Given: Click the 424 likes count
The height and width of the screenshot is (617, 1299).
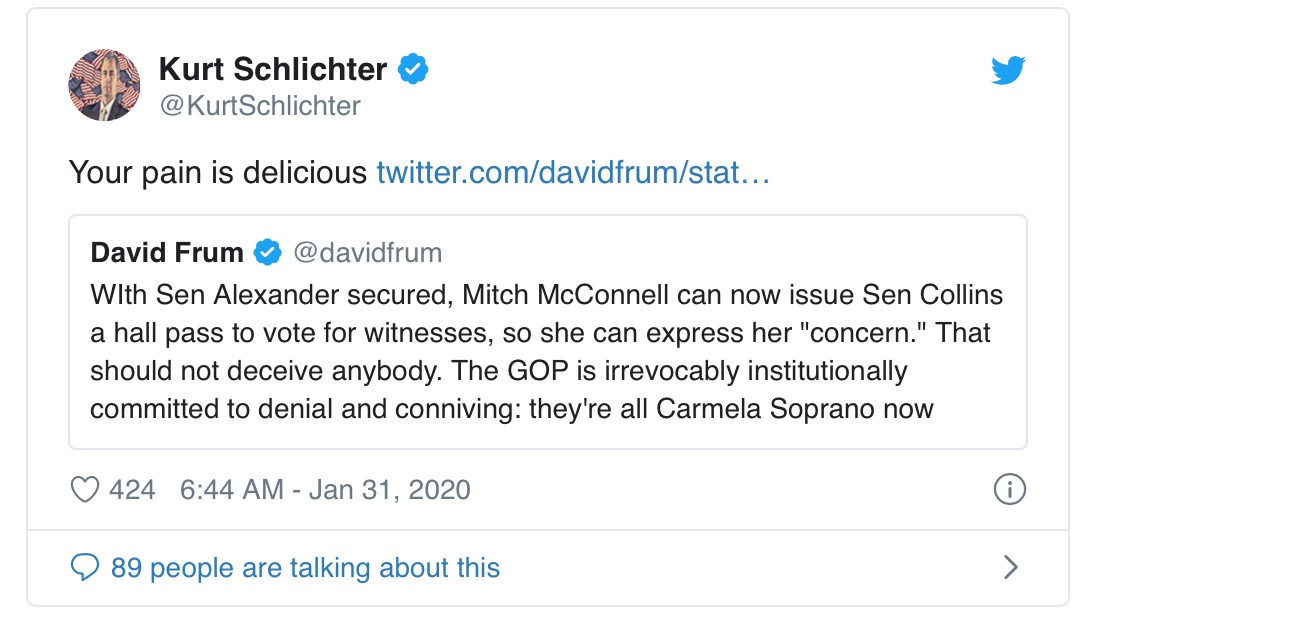Looking at the screenshot, I should pyautogui.click(x=132, y=490).
